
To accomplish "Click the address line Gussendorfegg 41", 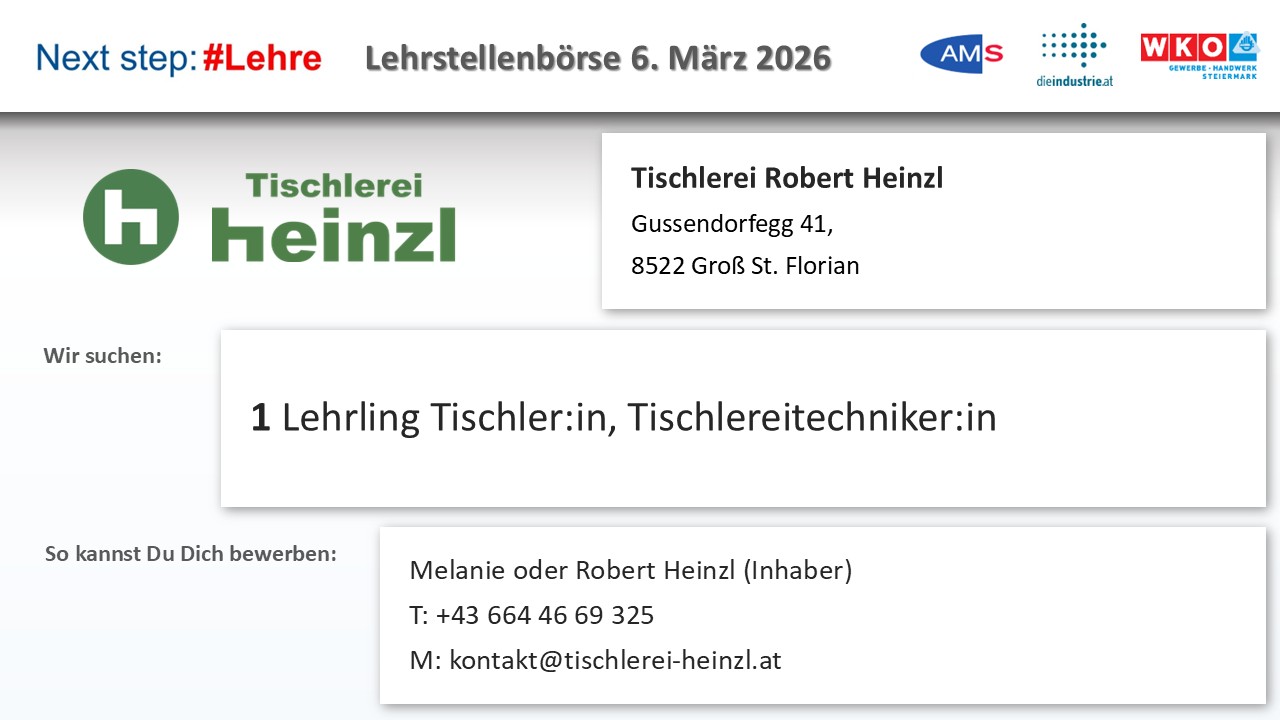I will pos(732,224).
